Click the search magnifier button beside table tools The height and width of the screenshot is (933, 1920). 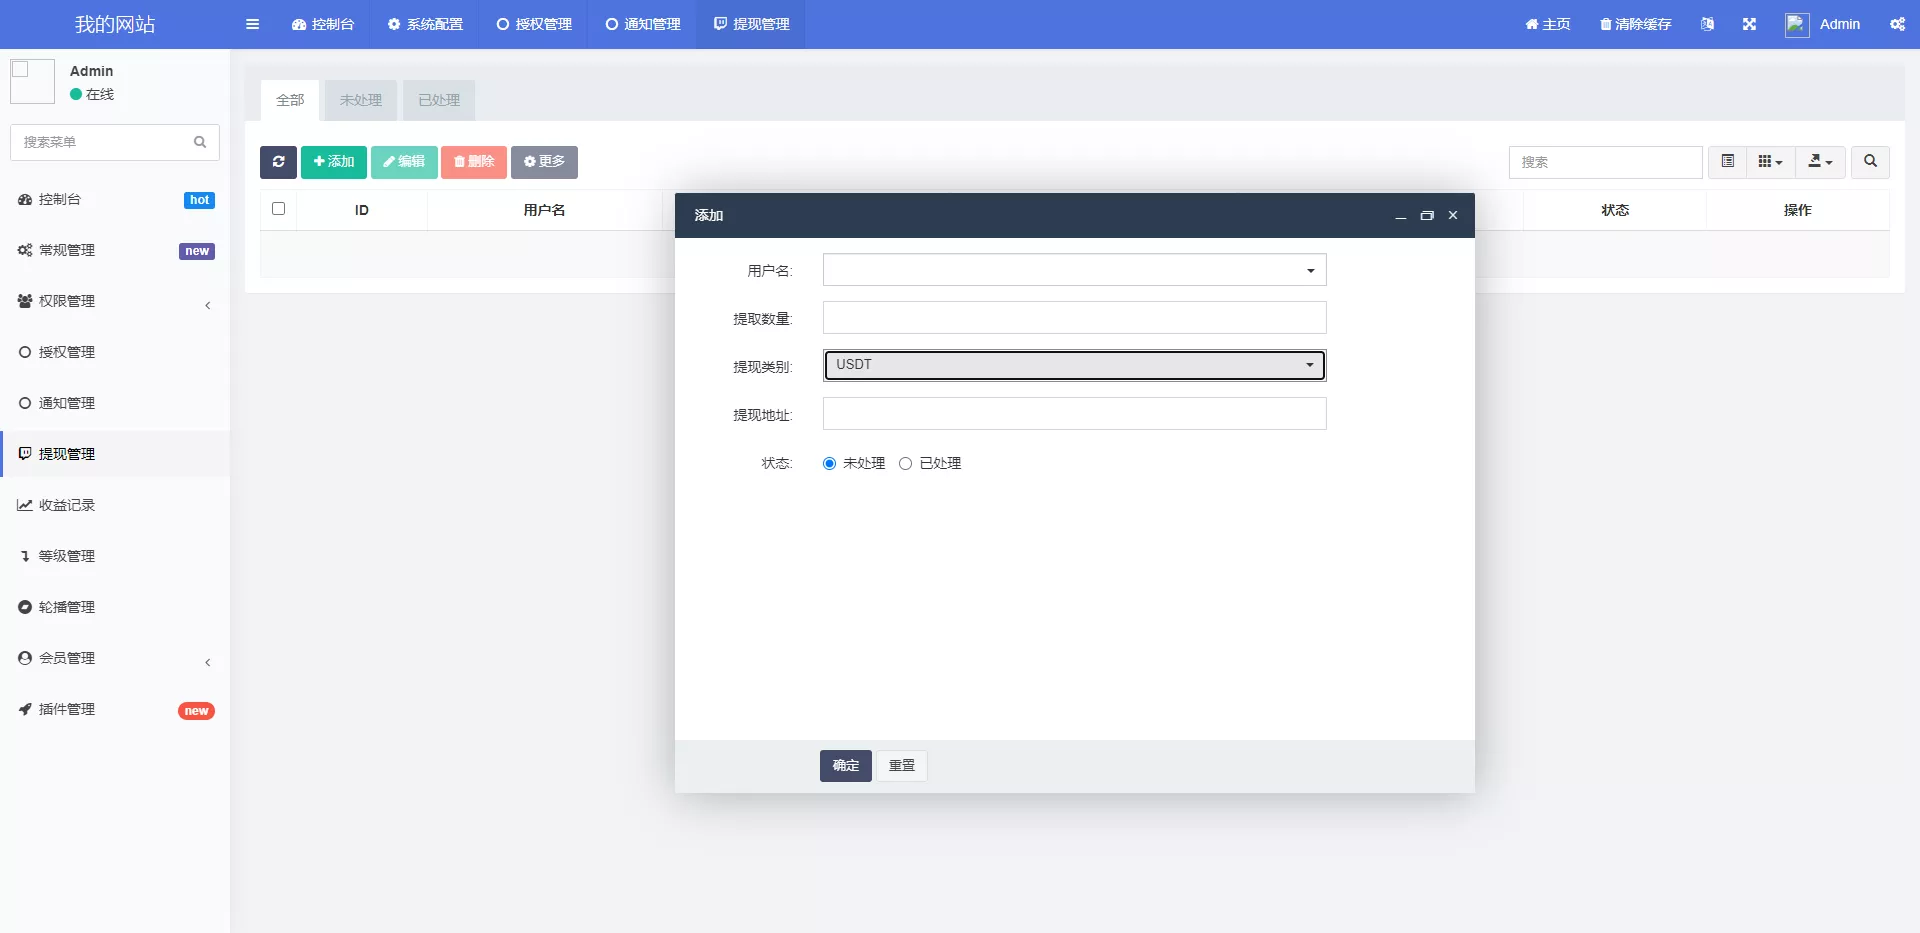coord(1870,162)
